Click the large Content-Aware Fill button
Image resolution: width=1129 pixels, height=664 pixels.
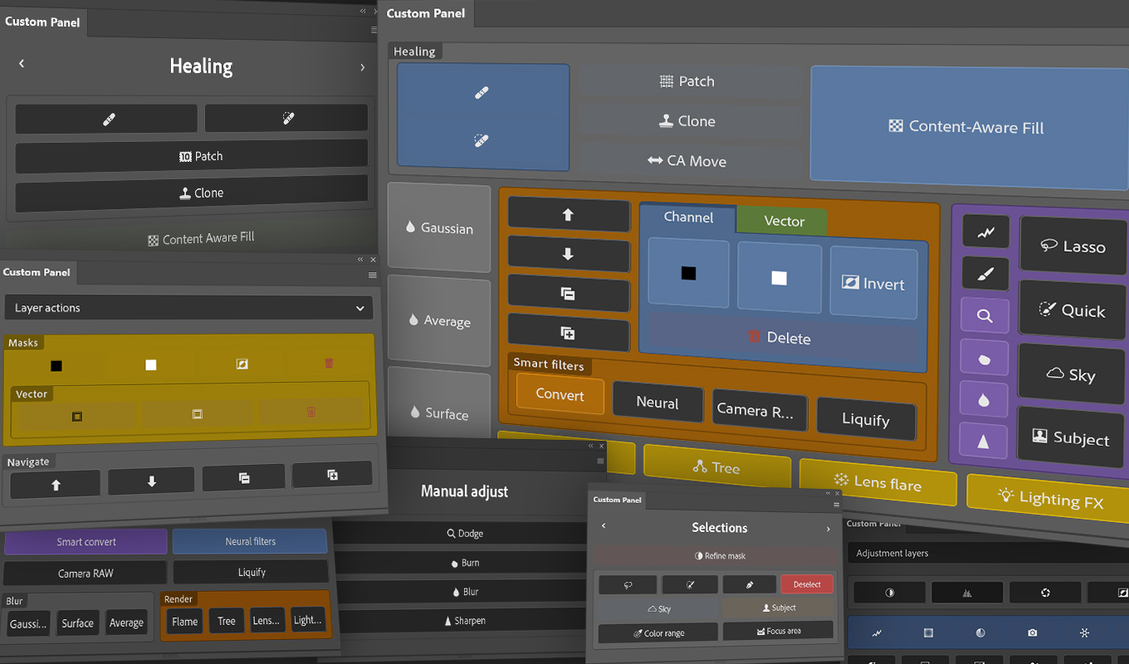[966, 127]
